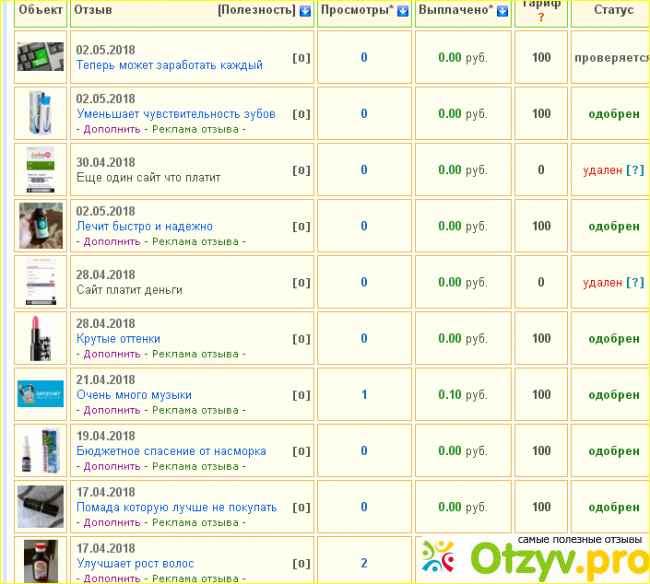The image size is (650, 584).
Task: Click [?] help next to first удален status
Action: (635, 170)
